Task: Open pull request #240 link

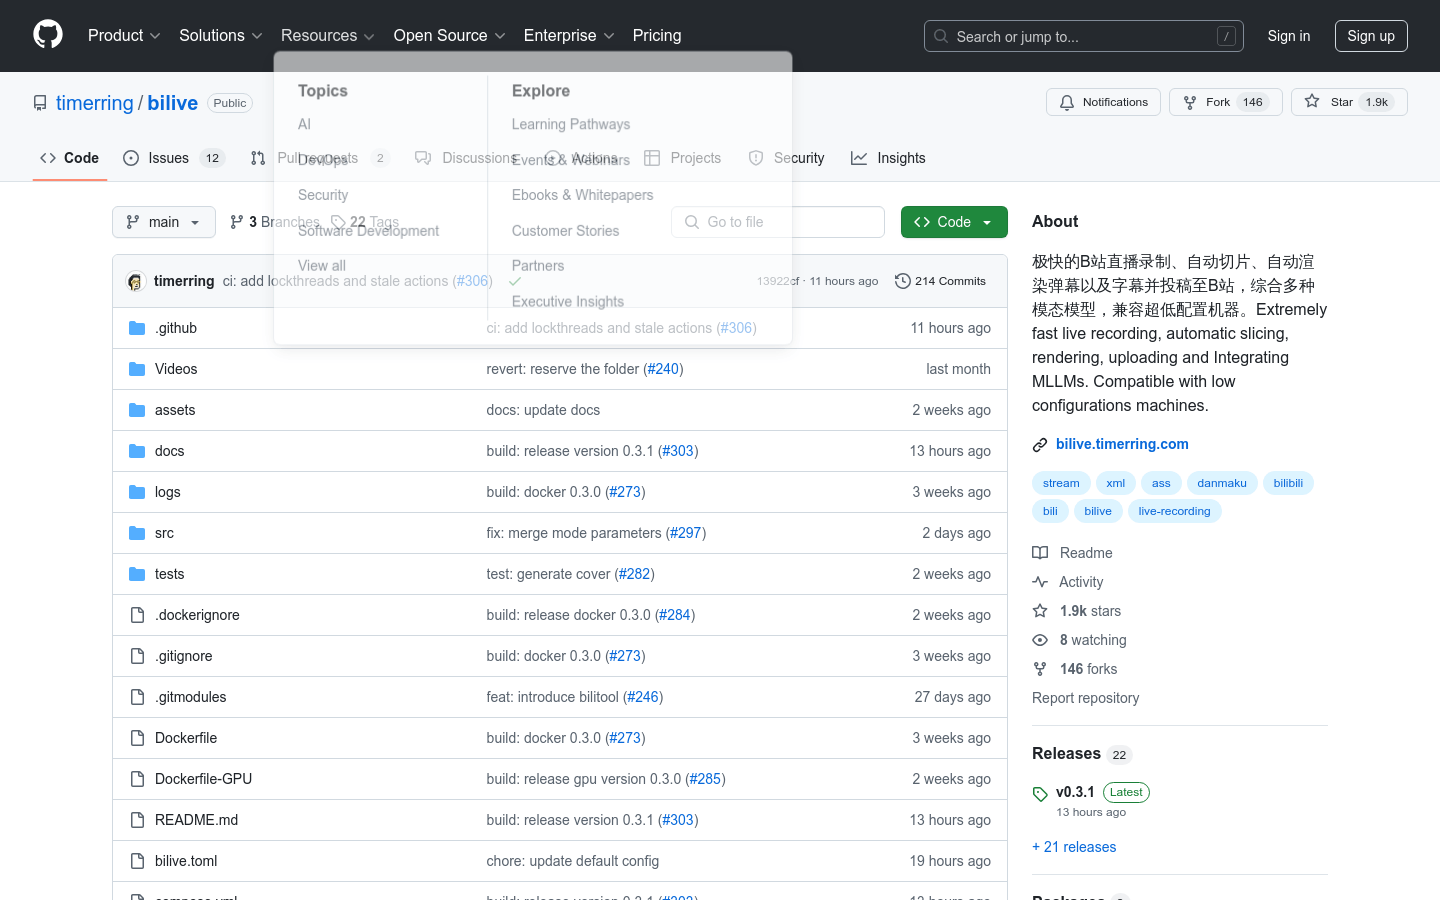Action: point(663,369)
